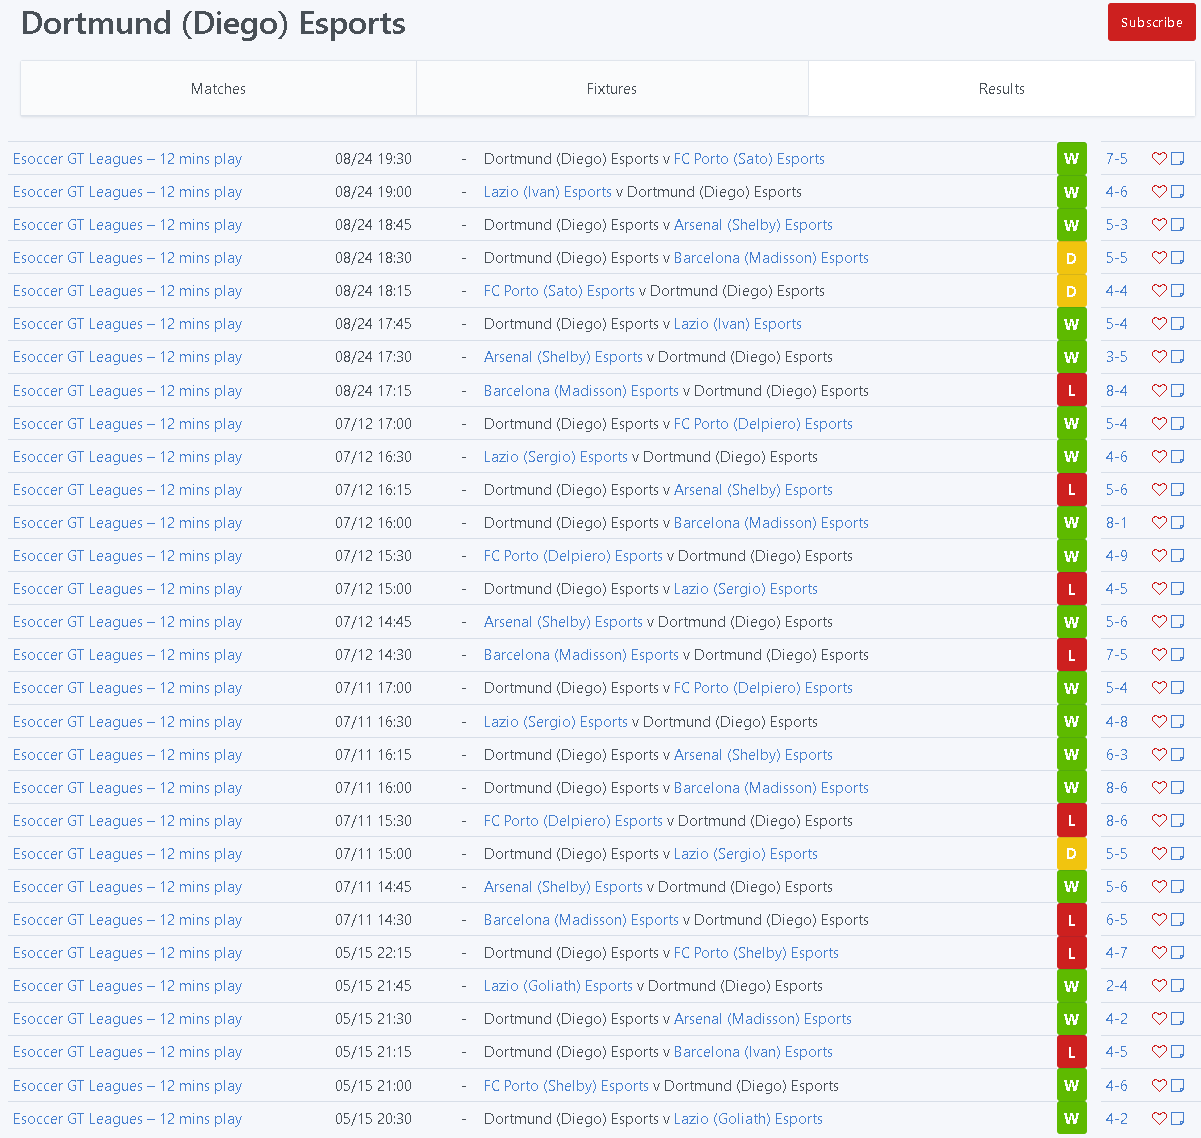
Task: Open the note icon for 08/24 17:30
Action: pos(1177,356)
